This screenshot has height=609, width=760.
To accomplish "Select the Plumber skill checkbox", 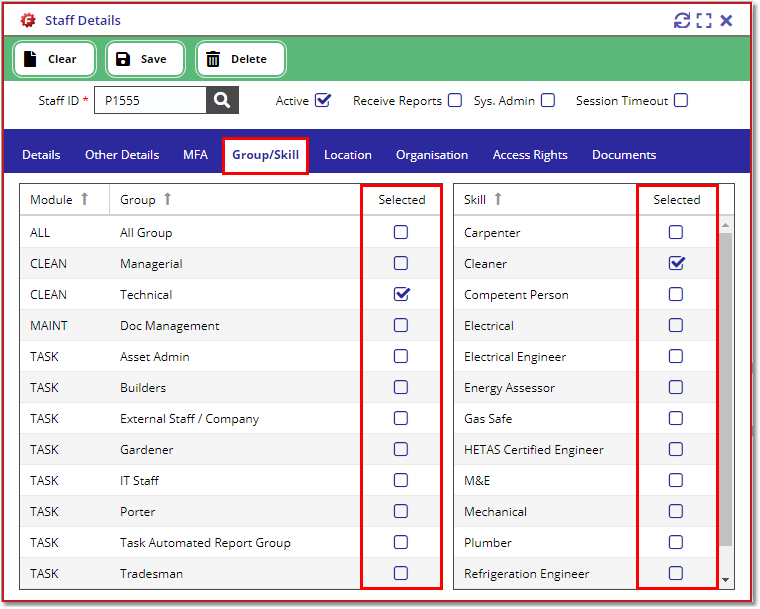I will coord(676,542).
